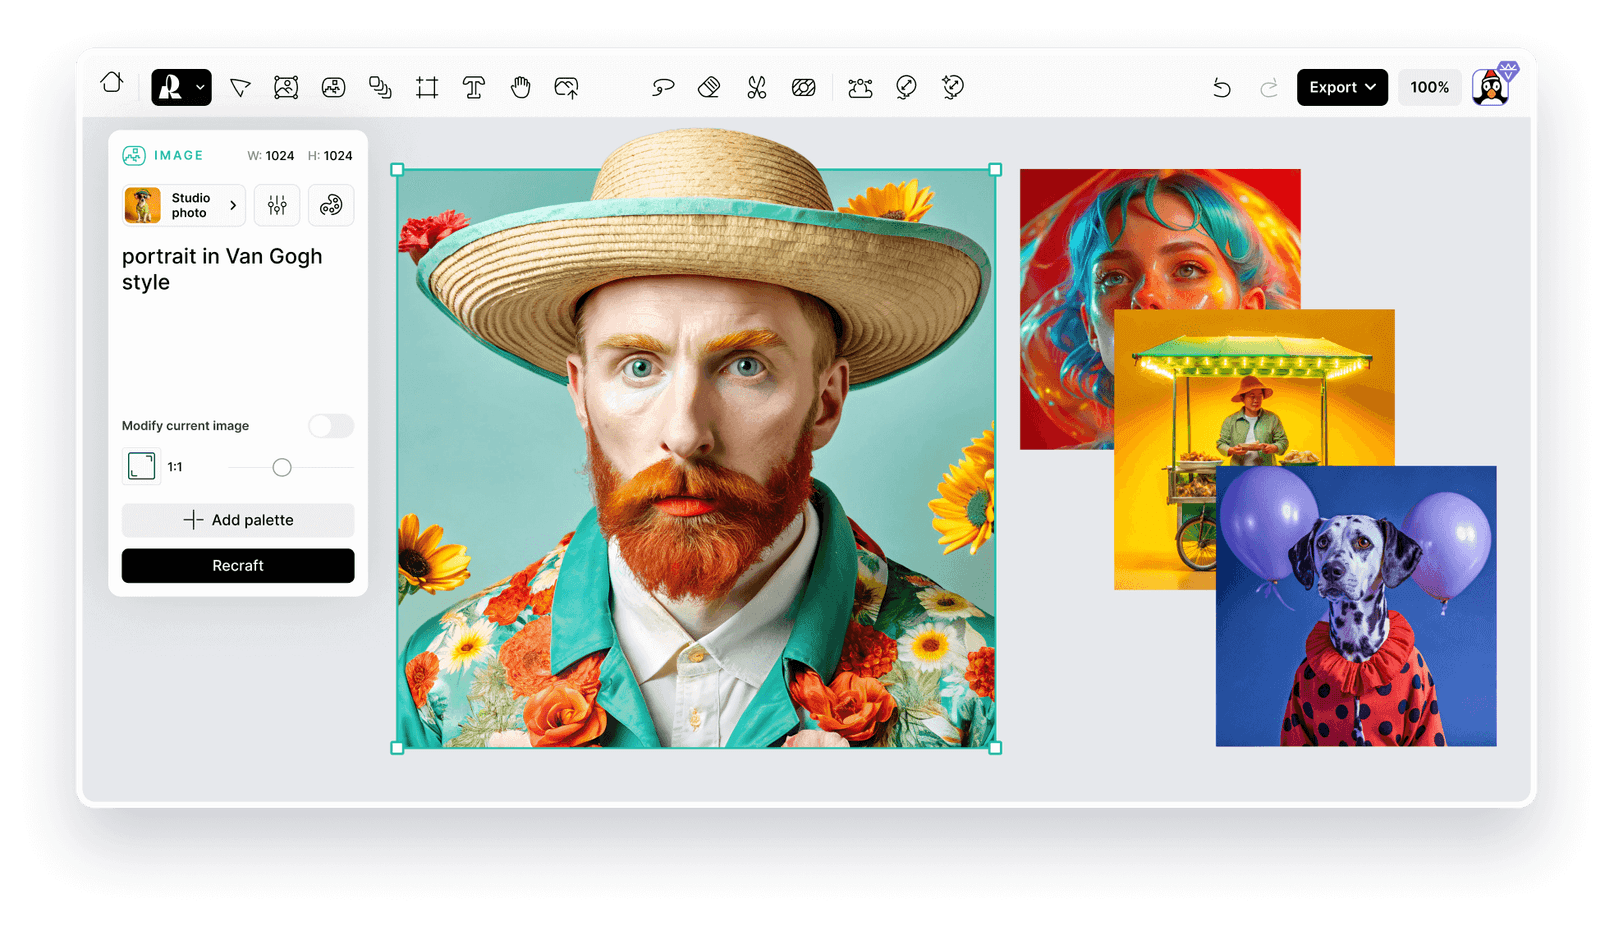Select the arrow selection tool
This screenshot has height=926, width=1600.
[x=240, y=88]
